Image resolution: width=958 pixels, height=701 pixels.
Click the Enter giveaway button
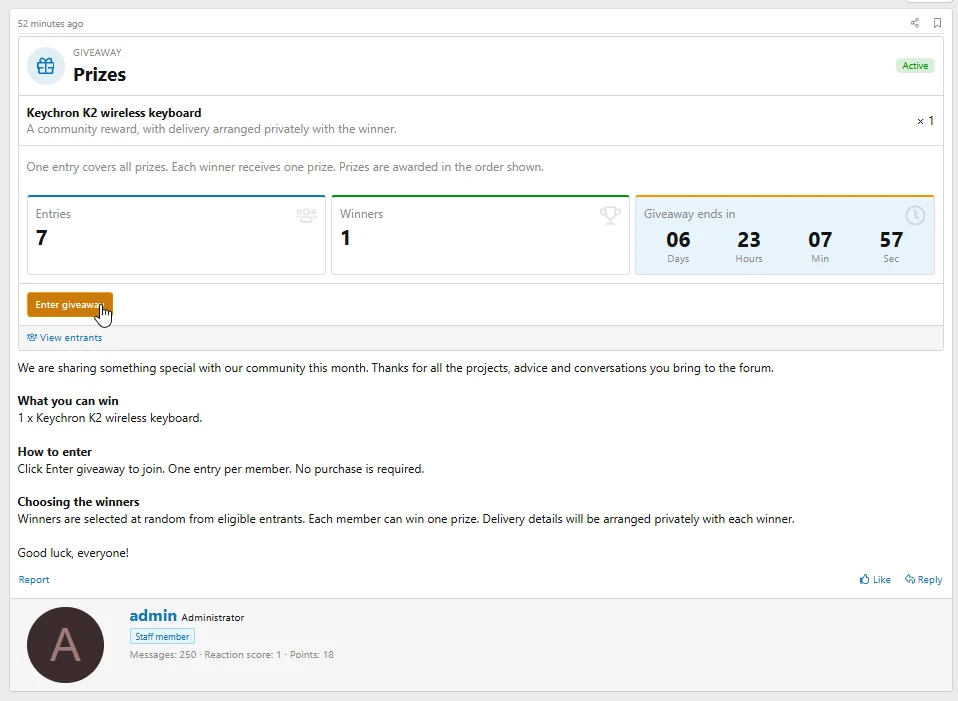pyautogui.click(x=70, y=304)
